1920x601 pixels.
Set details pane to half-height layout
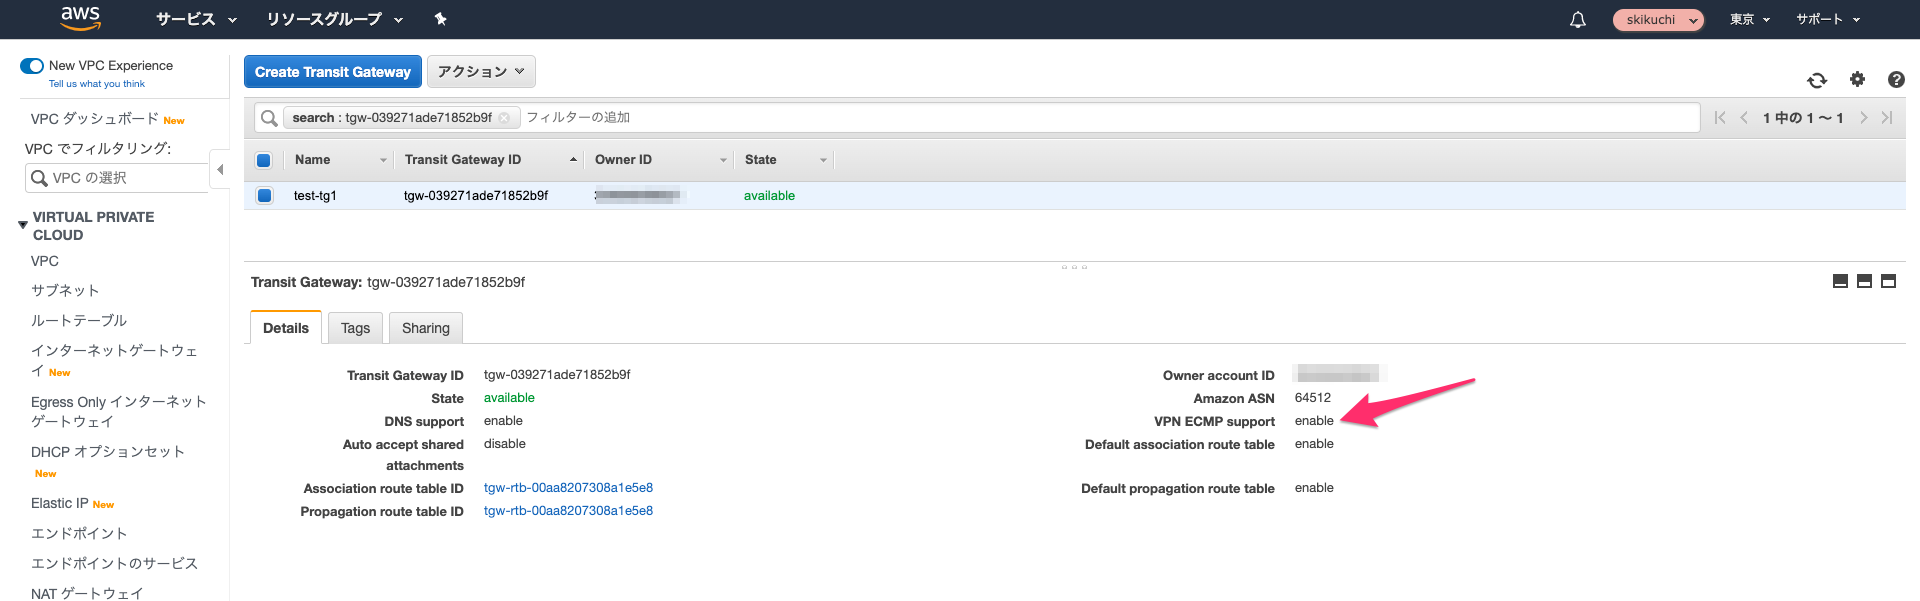click(1864, 282)
